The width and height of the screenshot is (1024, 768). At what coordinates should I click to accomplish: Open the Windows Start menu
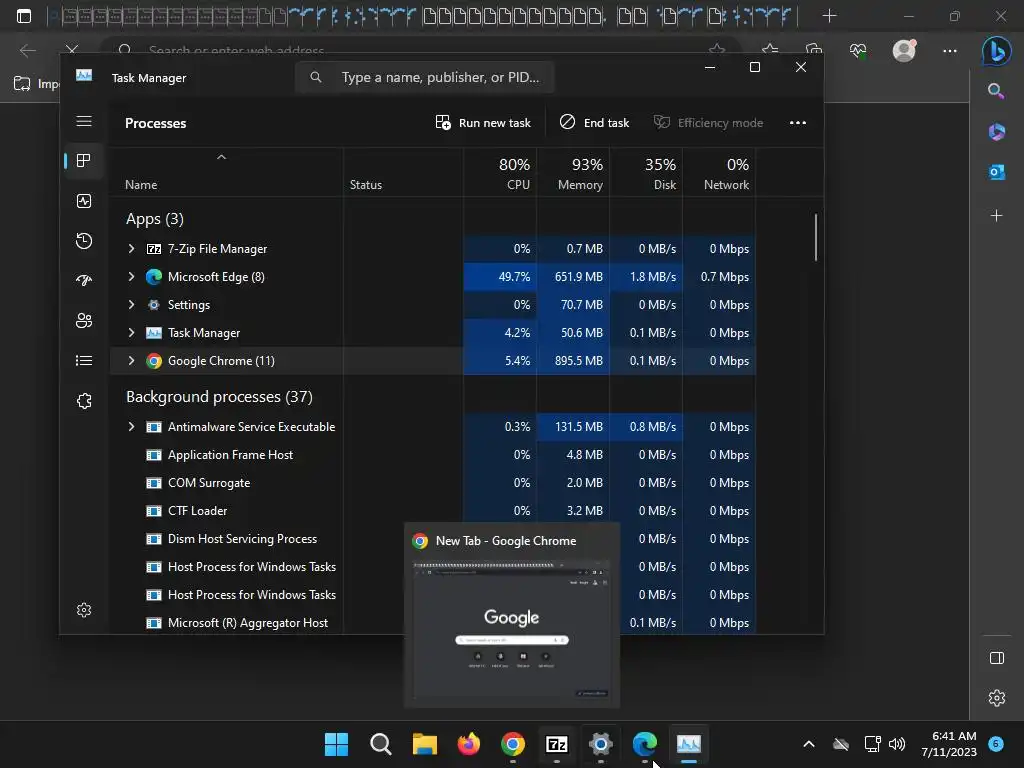click(336, 744)
